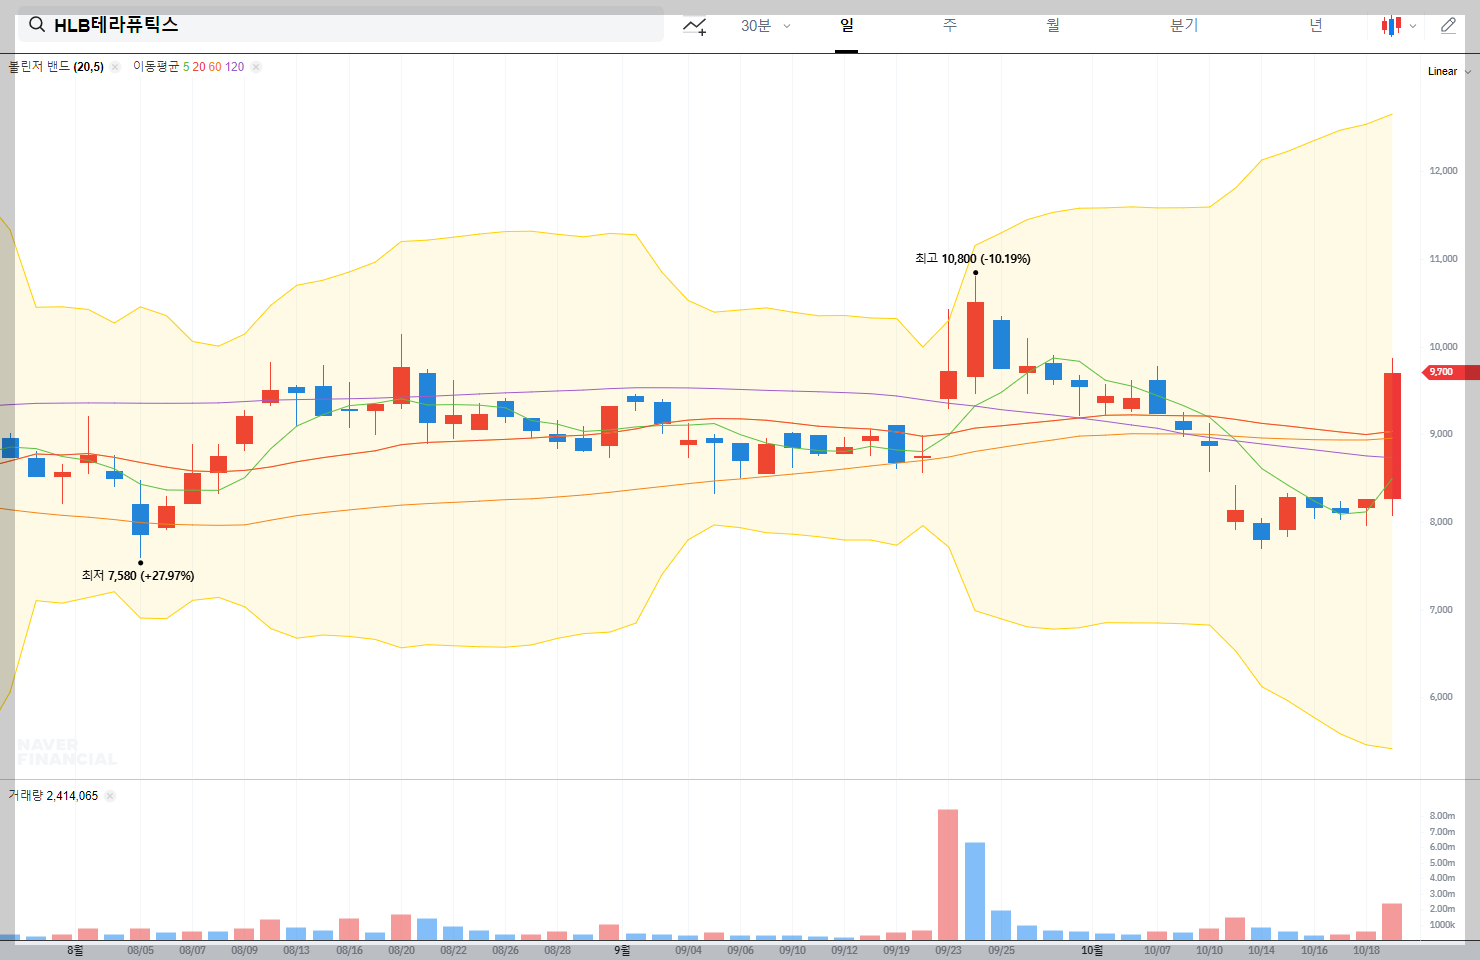Click the 최고 10,800 high label
This screenshot has height=960, width=1480.
tap(972, 259)
